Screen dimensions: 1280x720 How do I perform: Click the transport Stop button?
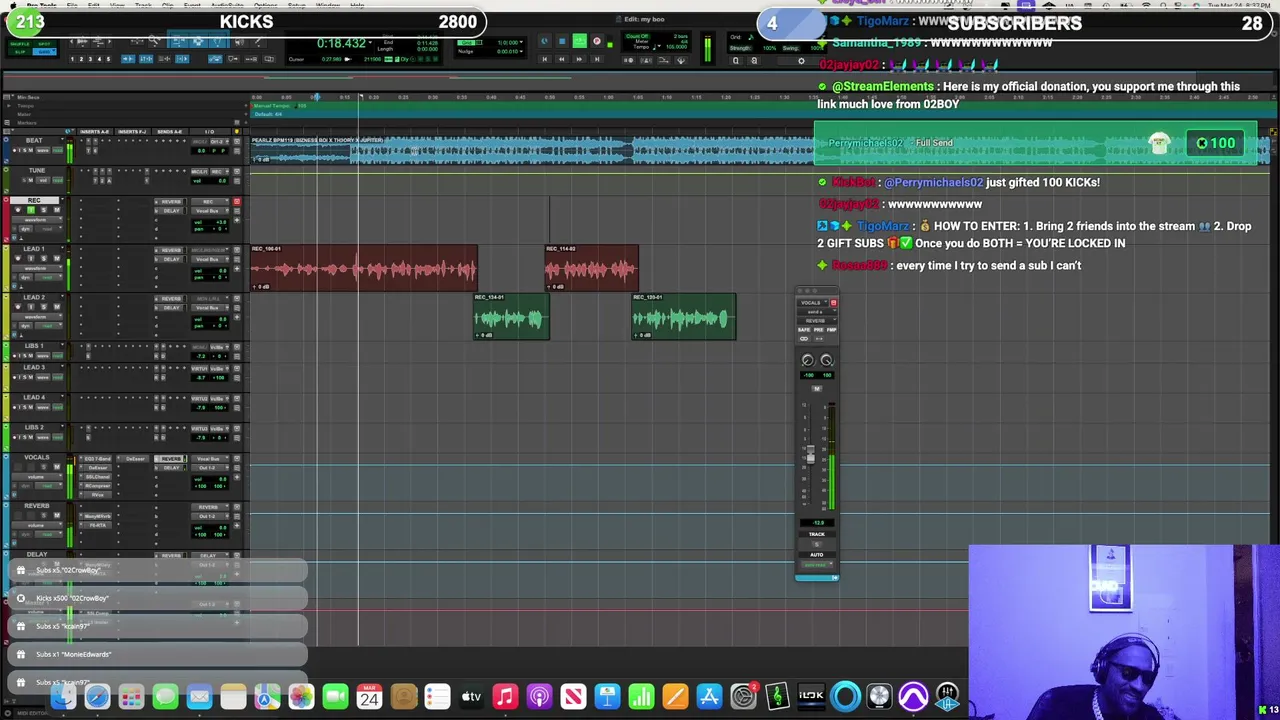click(x=562, y=41)
